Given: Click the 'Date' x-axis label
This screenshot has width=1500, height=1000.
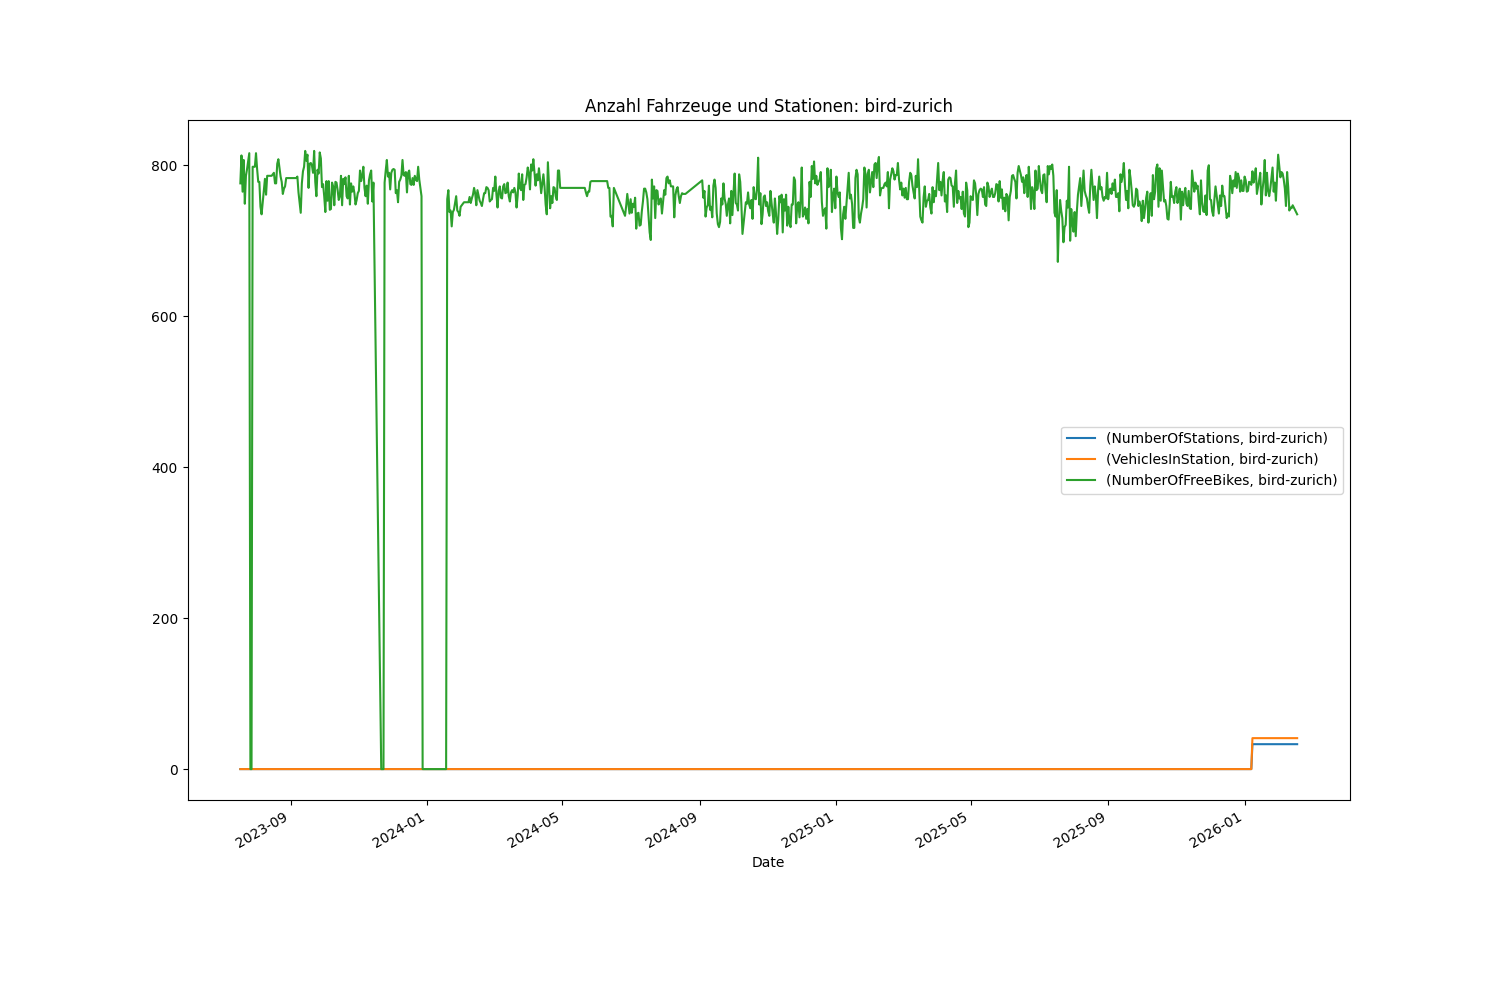Looking at the screenshot, I should (768, 862).
